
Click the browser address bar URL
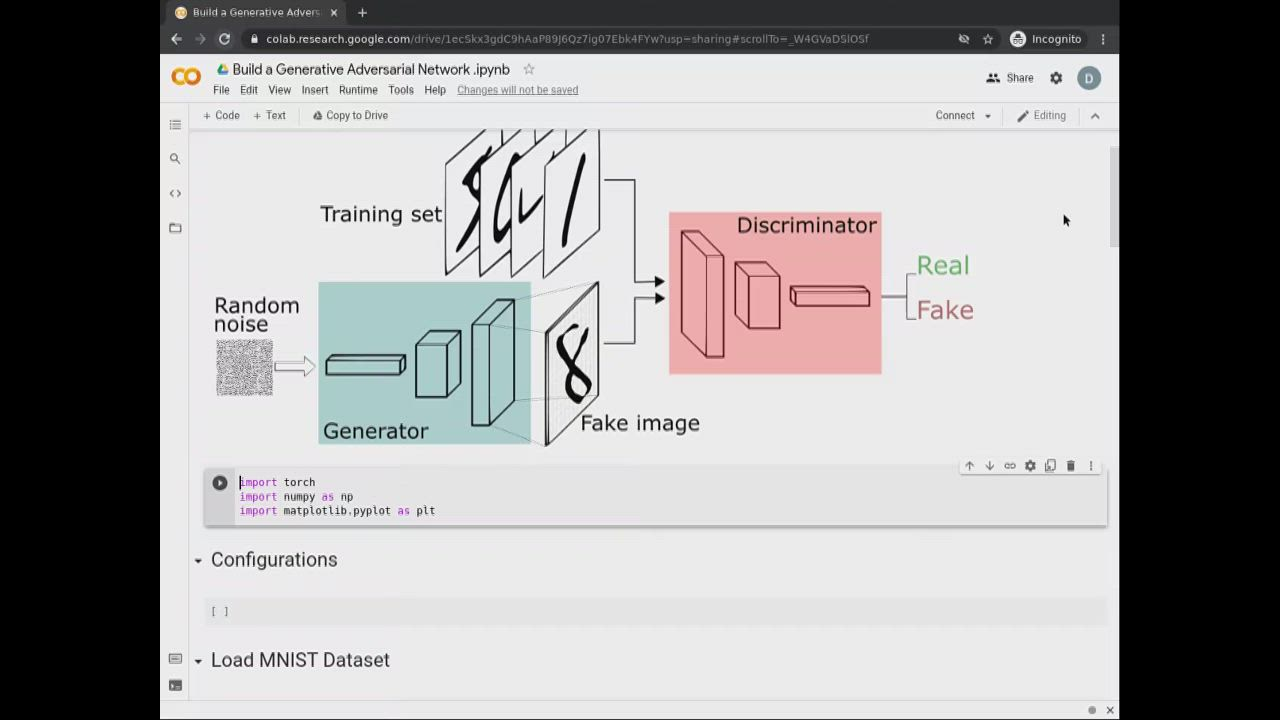[x=567, y=39]
